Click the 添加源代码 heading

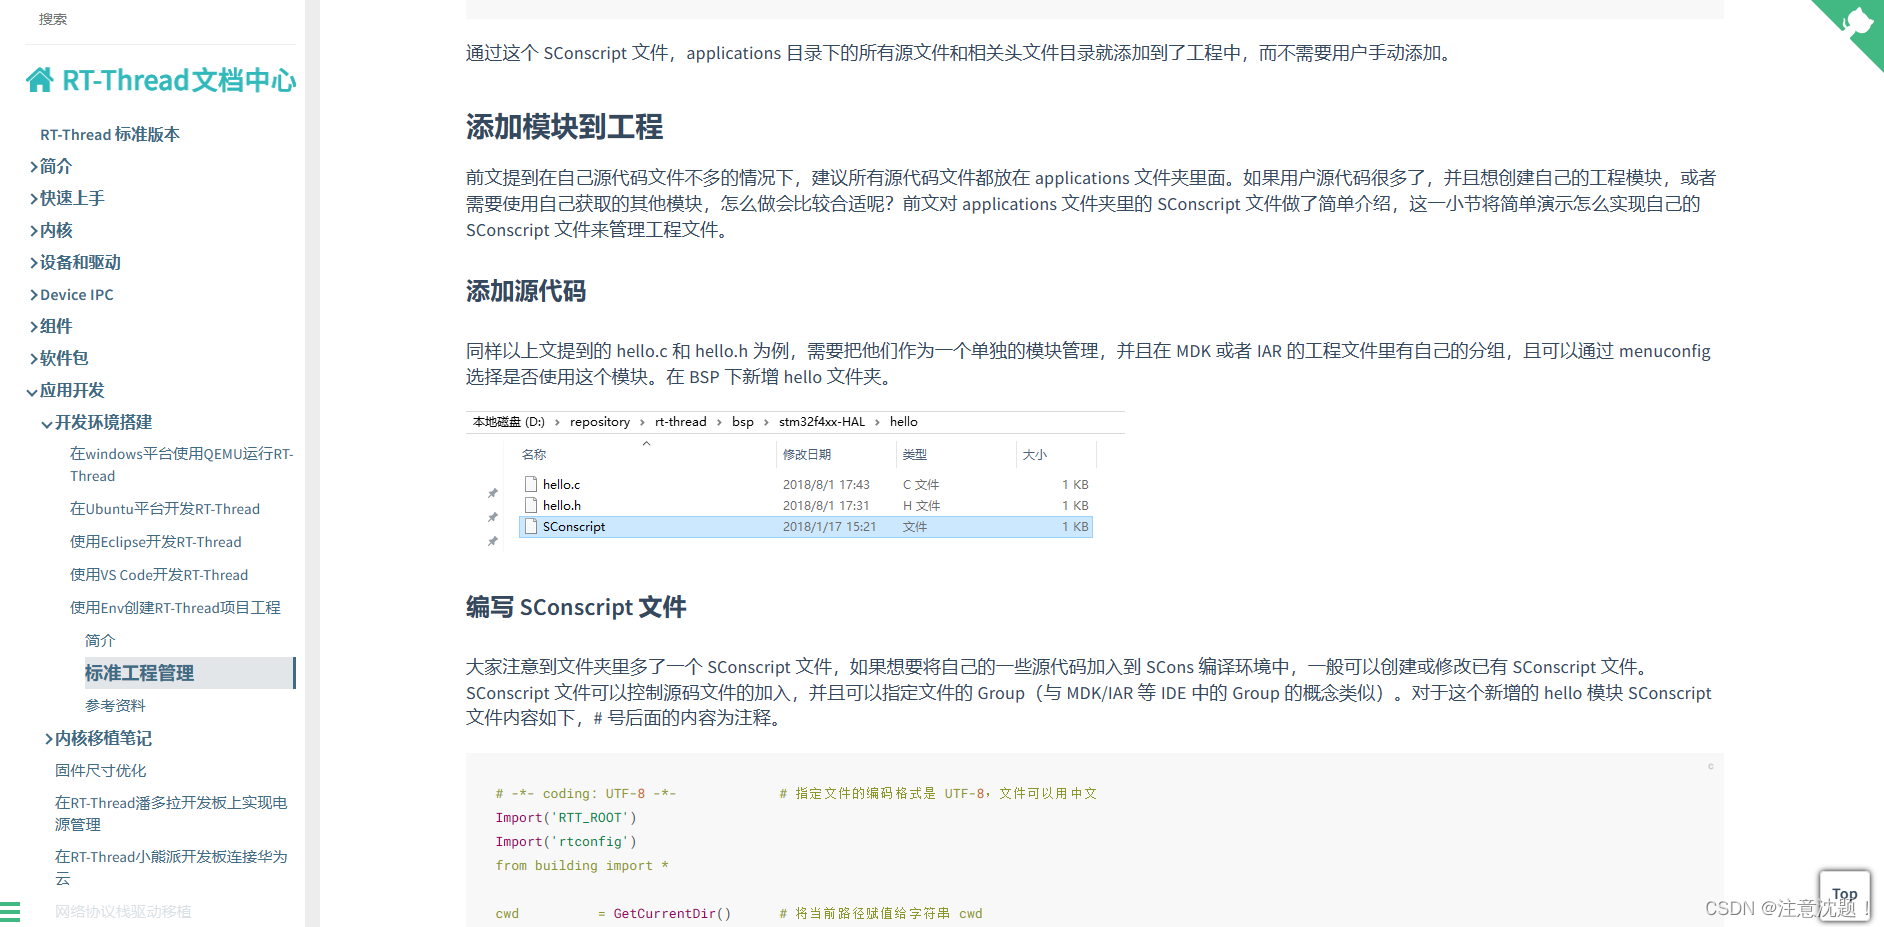(x=526, y=291)
